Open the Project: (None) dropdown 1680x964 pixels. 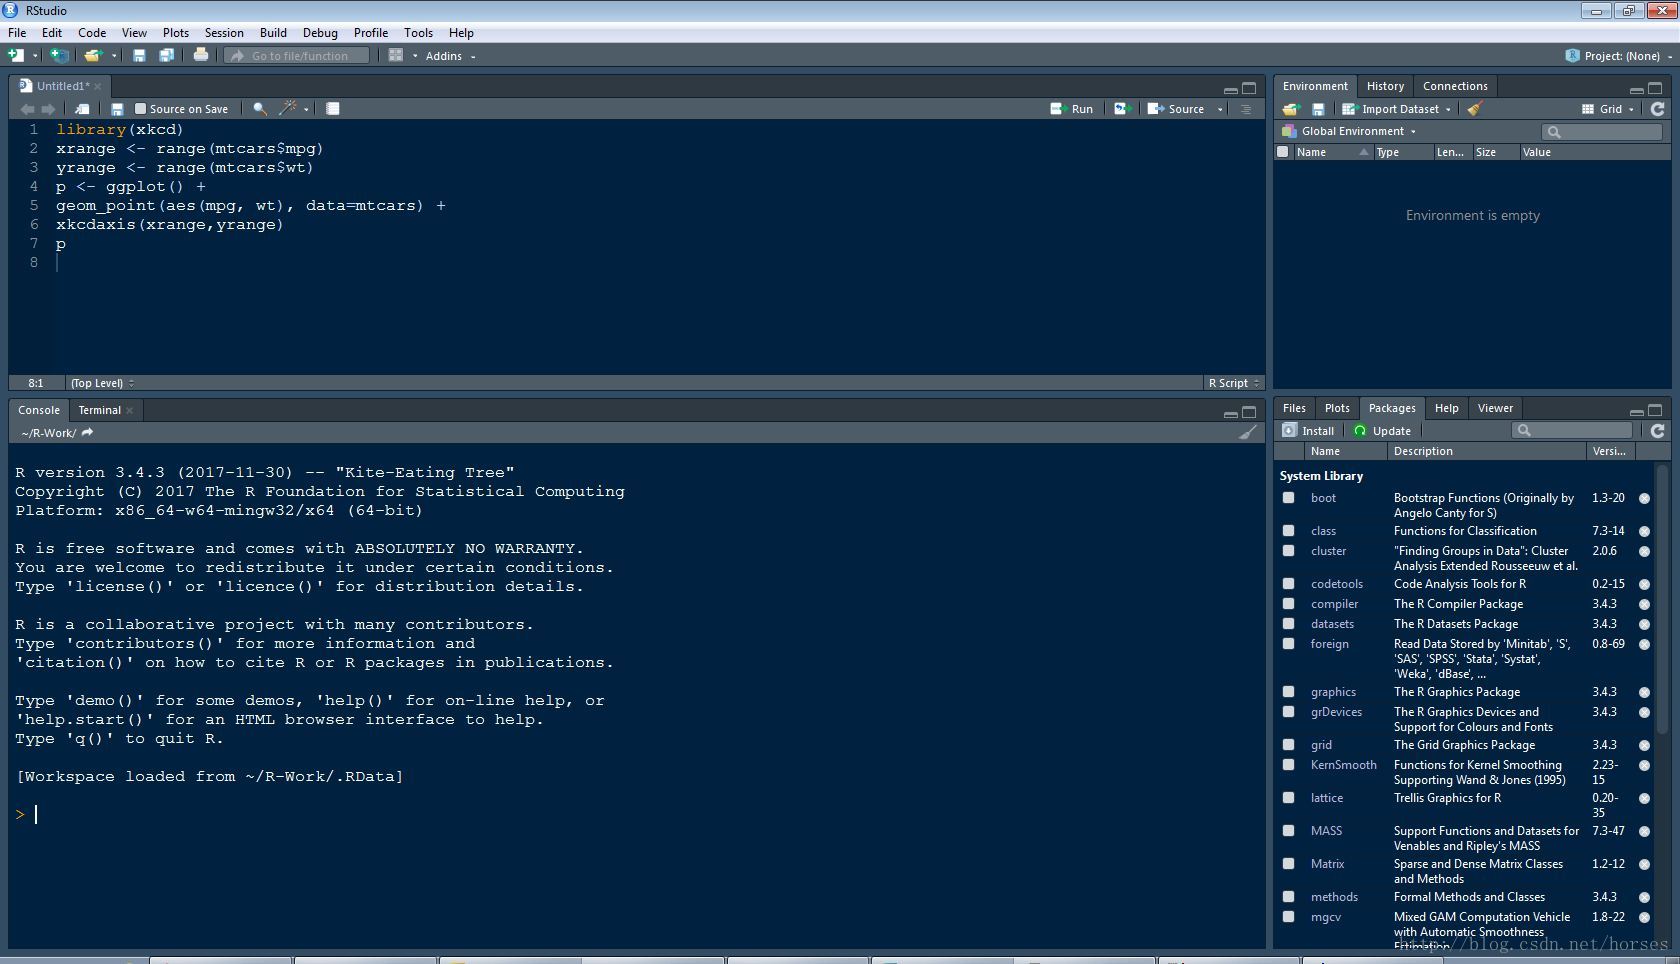1618,56
